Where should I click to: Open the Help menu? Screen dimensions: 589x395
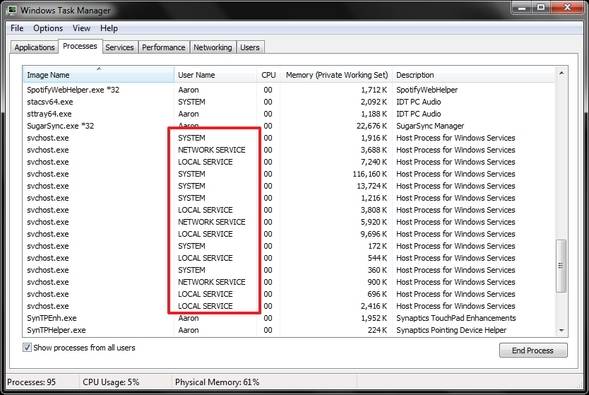109,28
